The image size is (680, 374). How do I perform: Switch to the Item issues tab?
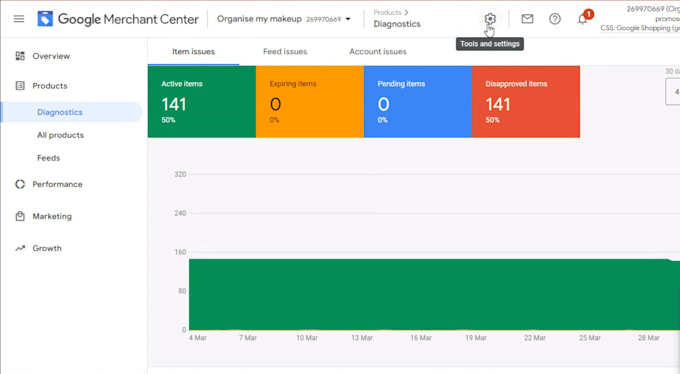tap(193, 52)
